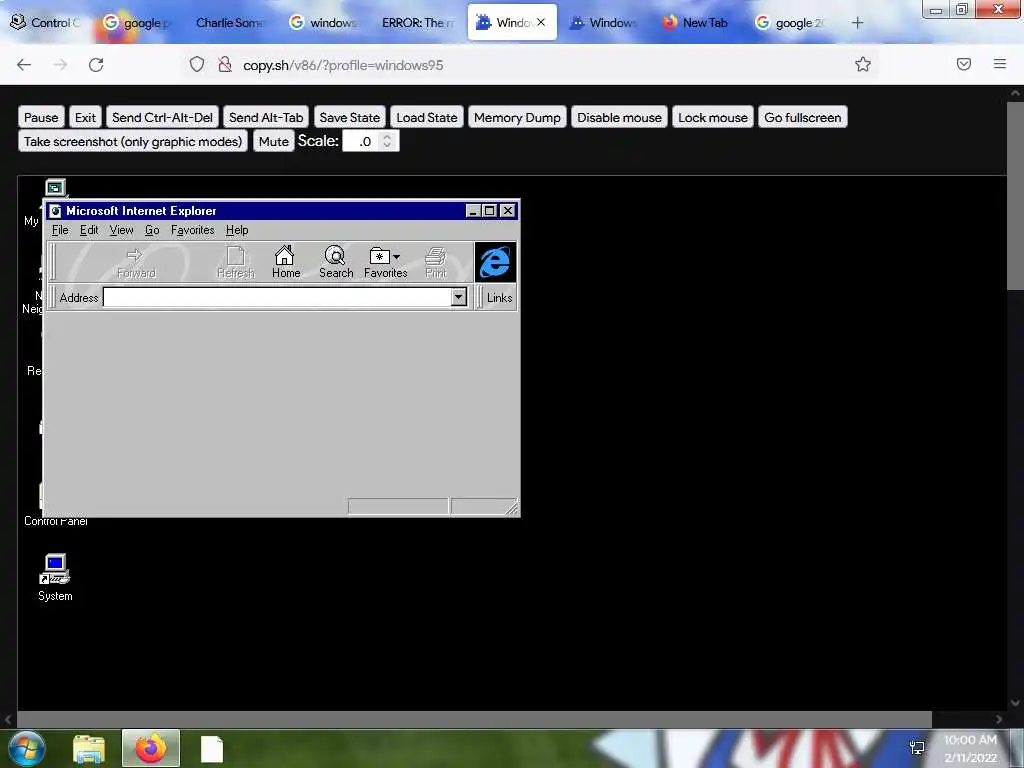Click the Internet Explorer 'e' logo

pos(495,262)
